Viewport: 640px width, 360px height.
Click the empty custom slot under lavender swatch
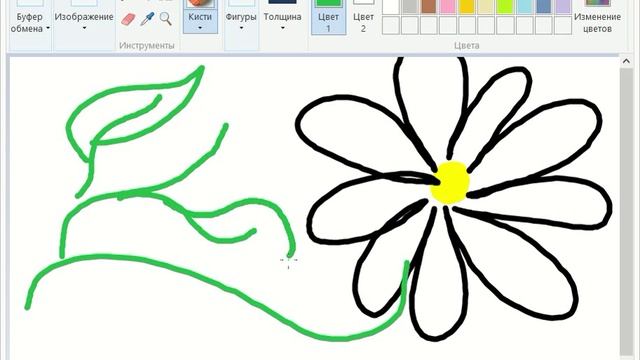tap(563, 25)
